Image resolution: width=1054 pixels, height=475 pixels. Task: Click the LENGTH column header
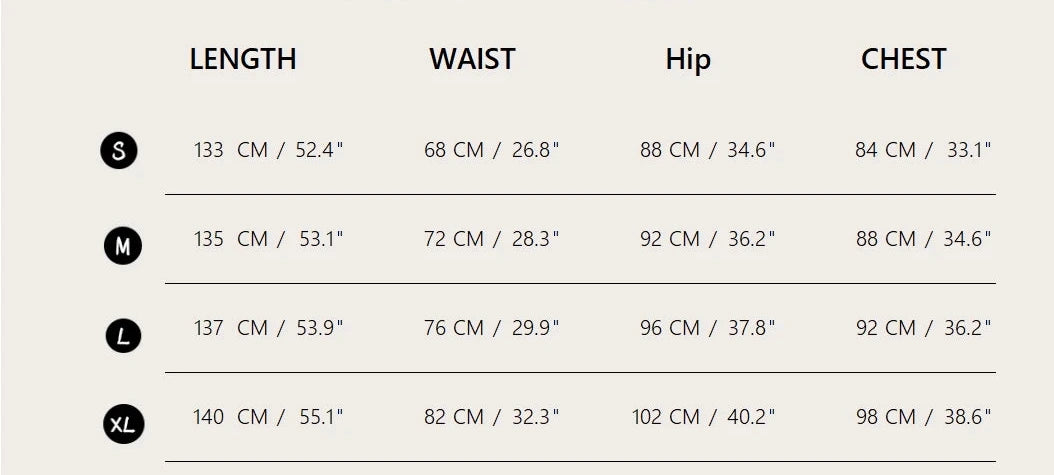pos(243,59)
